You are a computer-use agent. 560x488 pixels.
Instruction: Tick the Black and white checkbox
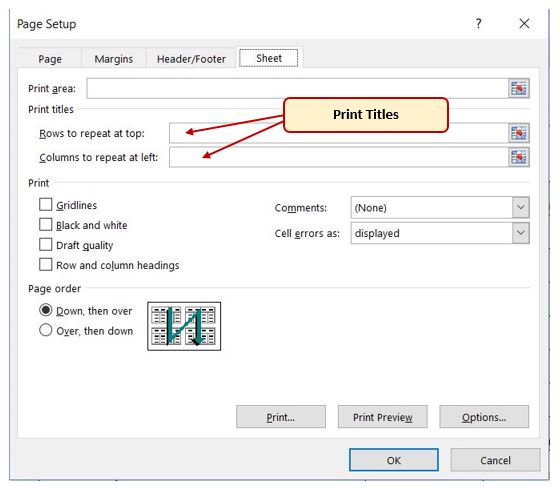click(x=46, y=225)
